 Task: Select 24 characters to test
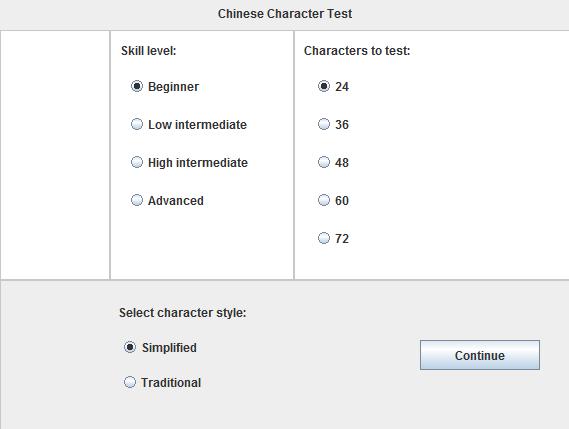pyautogui.click(x=324, y=86)
